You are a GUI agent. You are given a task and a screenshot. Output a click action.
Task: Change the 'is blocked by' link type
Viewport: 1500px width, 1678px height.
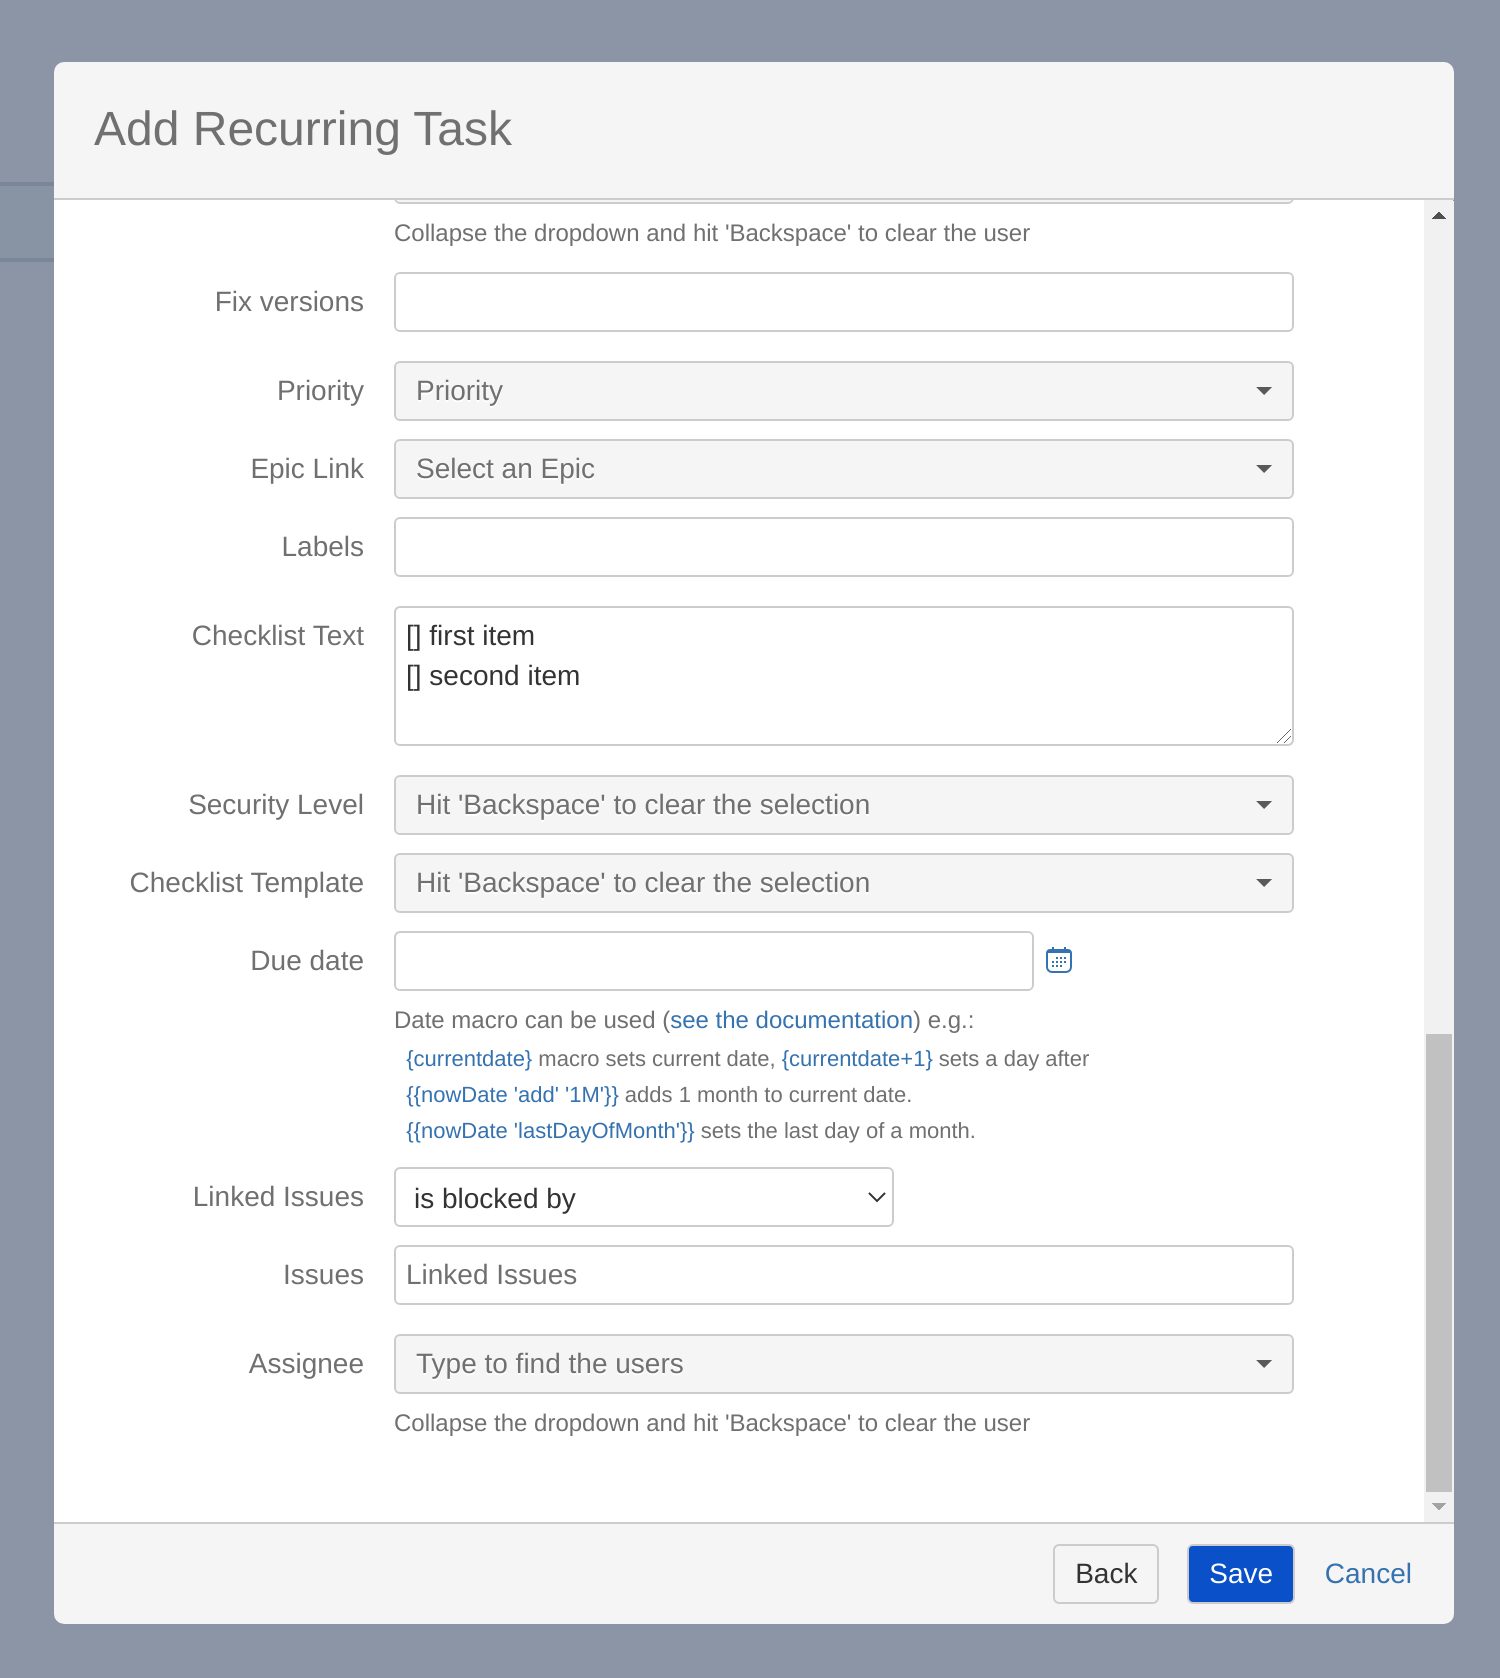coord(643,1197)
